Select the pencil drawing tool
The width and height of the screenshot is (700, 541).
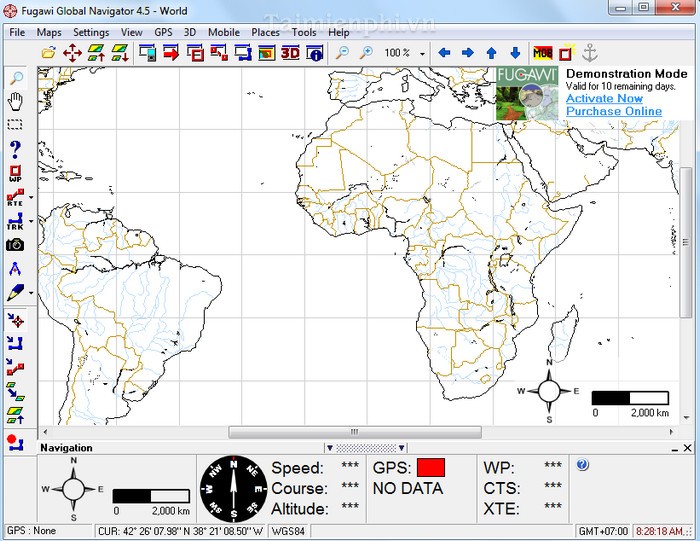click(x=15, y=292)
